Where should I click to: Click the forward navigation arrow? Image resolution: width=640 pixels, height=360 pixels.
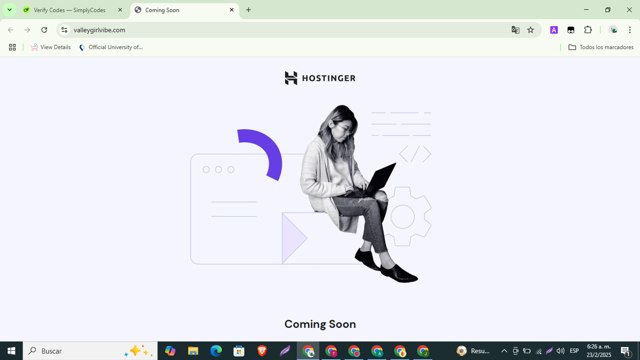[27, 30]
